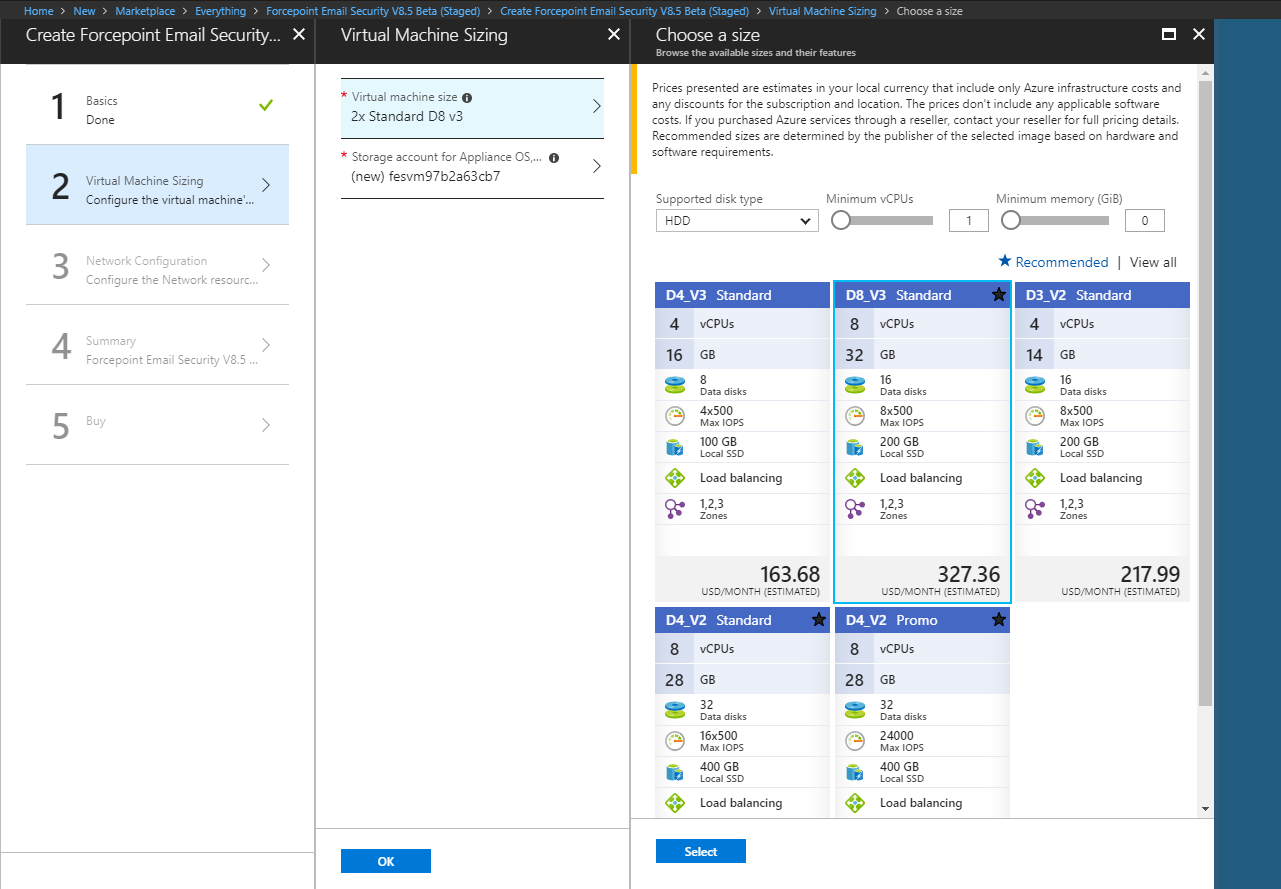Click the D3_V2 Standard card header
The width and height of the screenshot is (1281, 889).
(1102, 295)
